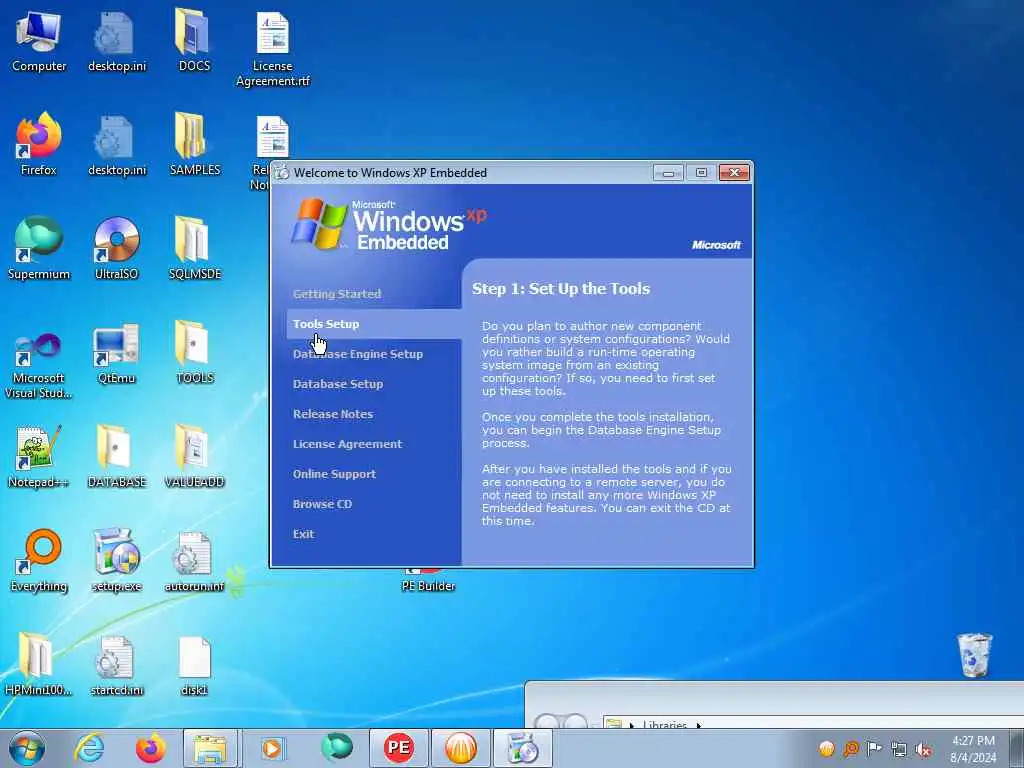View Release Notes from setup menu
The image size is (1024, 768).
[x=333, y=414]
